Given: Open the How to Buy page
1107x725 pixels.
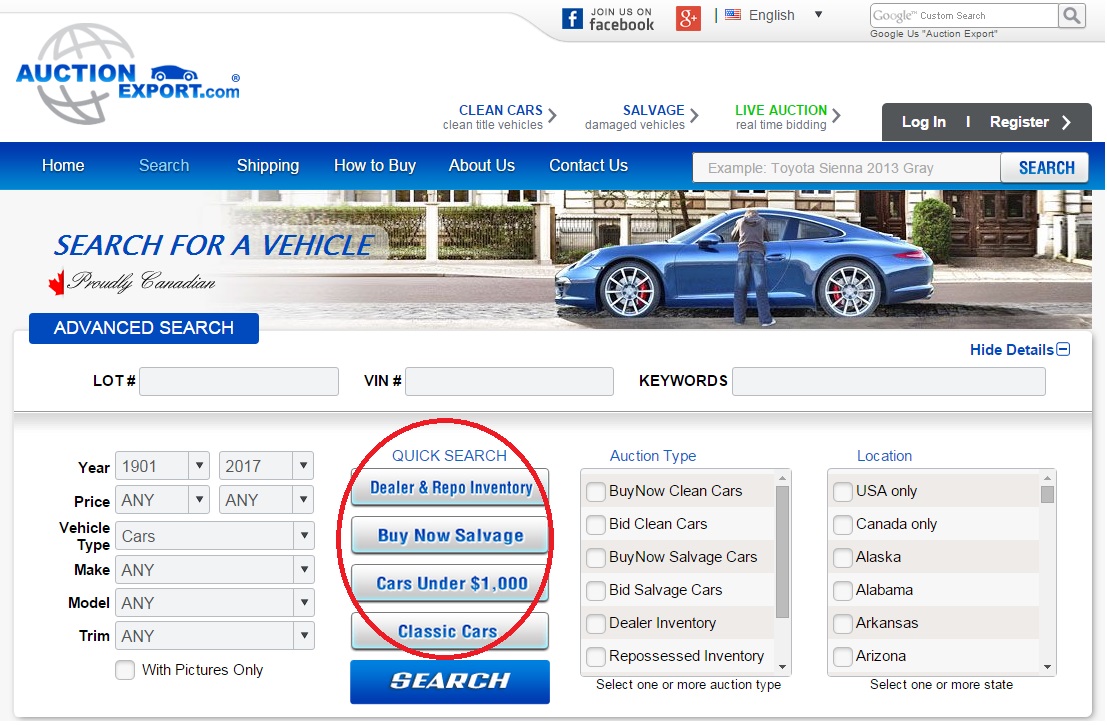Looking at the screenshot, I should (x=375, y=166).
